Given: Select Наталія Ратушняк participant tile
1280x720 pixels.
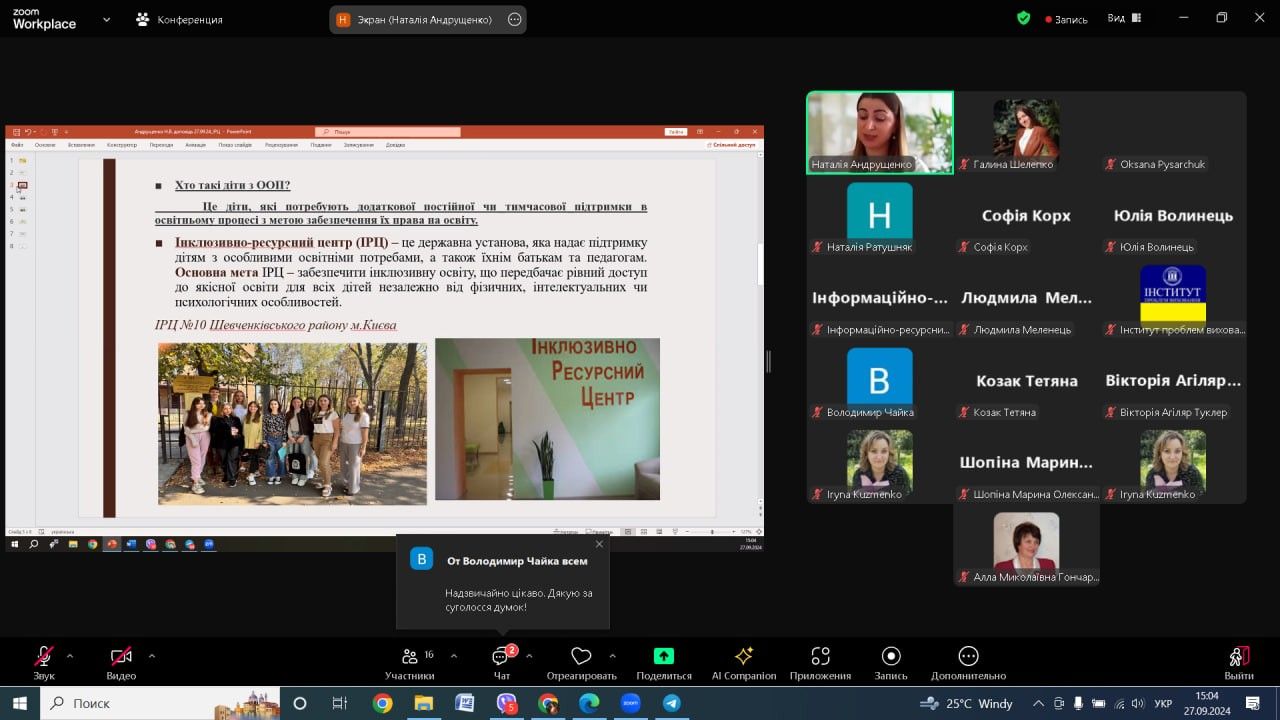Looking at the screenshot, I should point(880,216).
